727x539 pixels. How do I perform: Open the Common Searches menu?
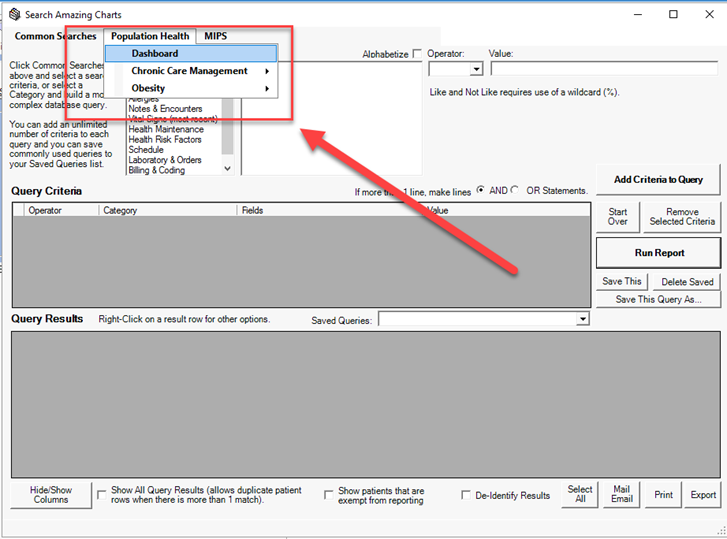[x=55, y=36]
